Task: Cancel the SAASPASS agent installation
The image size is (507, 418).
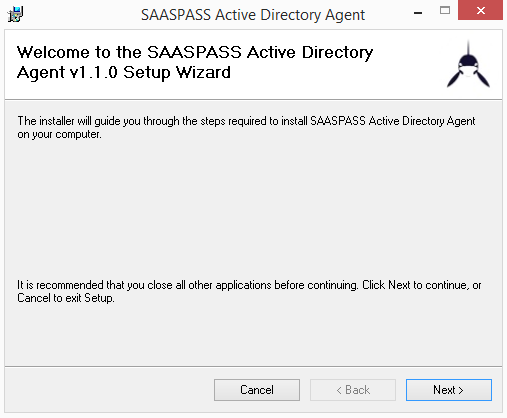Action: 257,390
